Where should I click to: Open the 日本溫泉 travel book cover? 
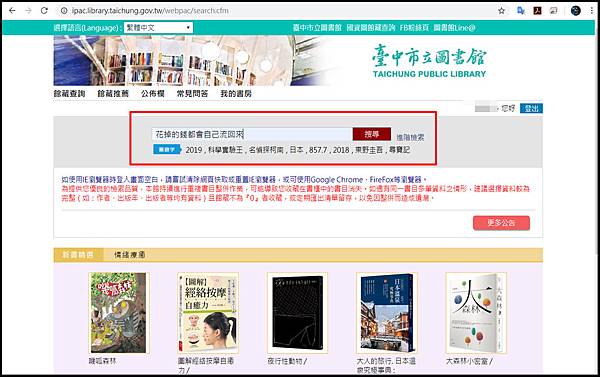coord(386,313)
